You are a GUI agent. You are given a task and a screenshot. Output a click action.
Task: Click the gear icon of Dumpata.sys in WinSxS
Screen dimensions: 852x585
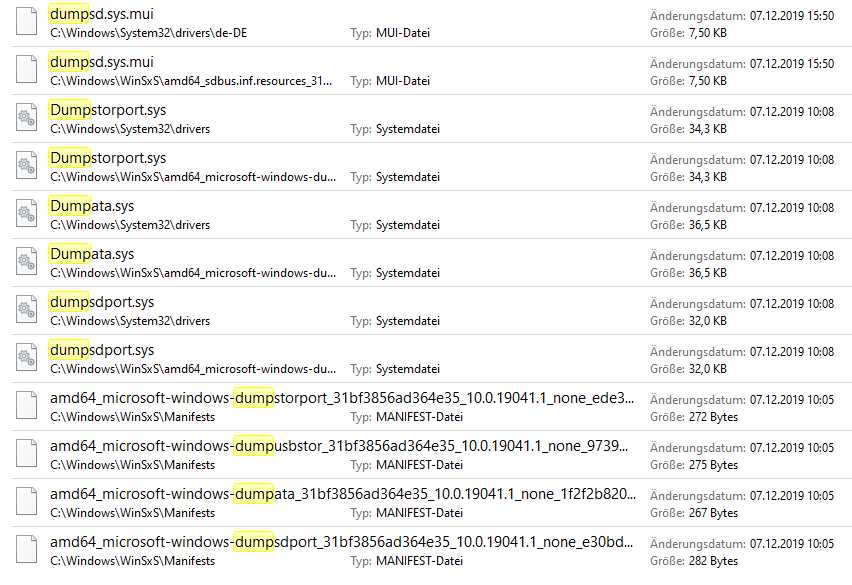click(x=27, y=261)
